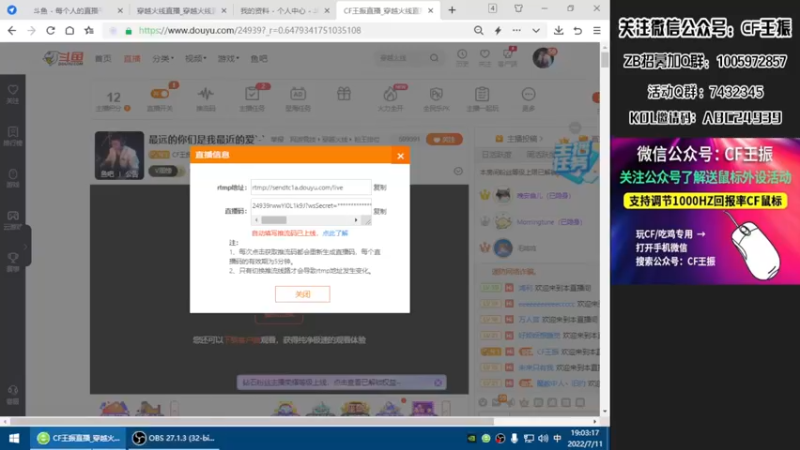Click the lightning speed-mode icon
The width and height of the screenshot is (800, 450).
tap(498, 31)
